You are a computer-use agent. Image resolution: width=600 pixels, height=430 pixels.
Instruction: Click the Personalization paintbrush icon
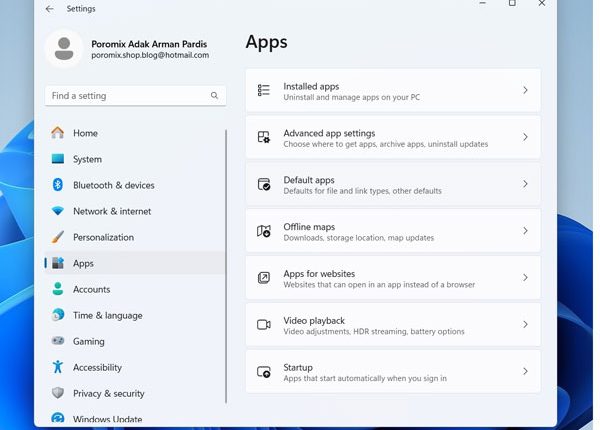tap(58, 237)
